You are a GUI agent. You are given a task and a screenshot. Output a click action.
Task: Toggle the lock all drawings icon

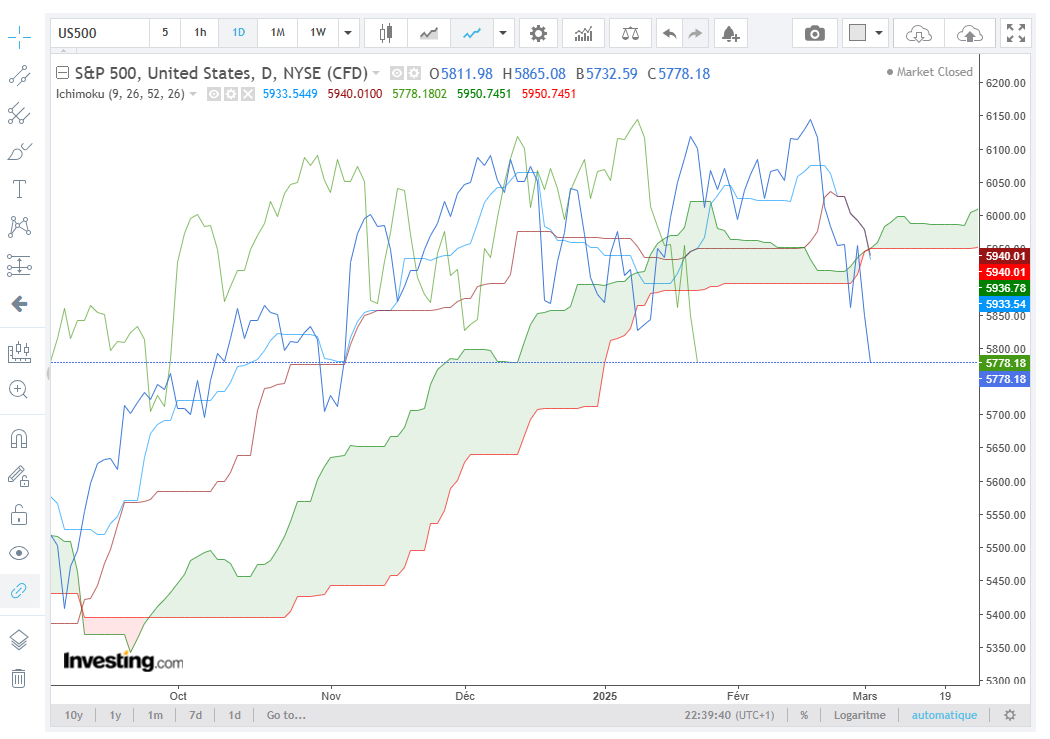point(19,515)
